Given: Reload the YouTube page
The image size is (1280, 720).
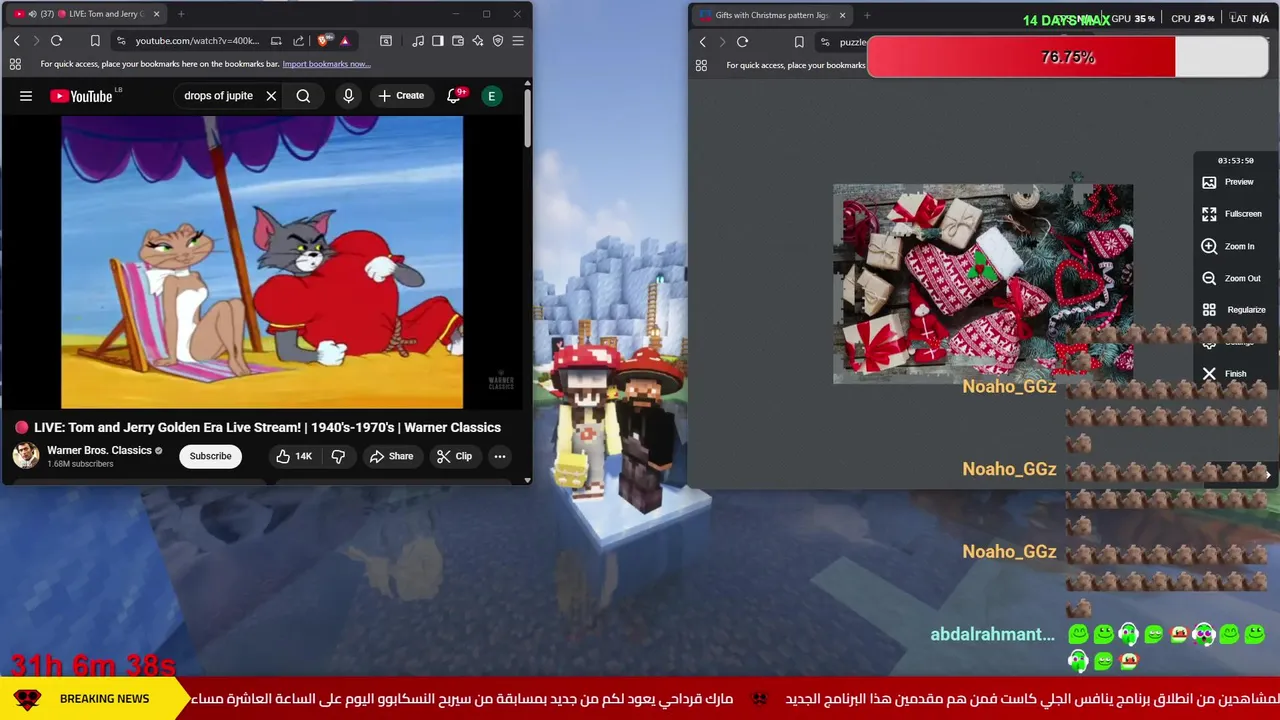Looking at the screenshot, I should [x=56, y=41].
